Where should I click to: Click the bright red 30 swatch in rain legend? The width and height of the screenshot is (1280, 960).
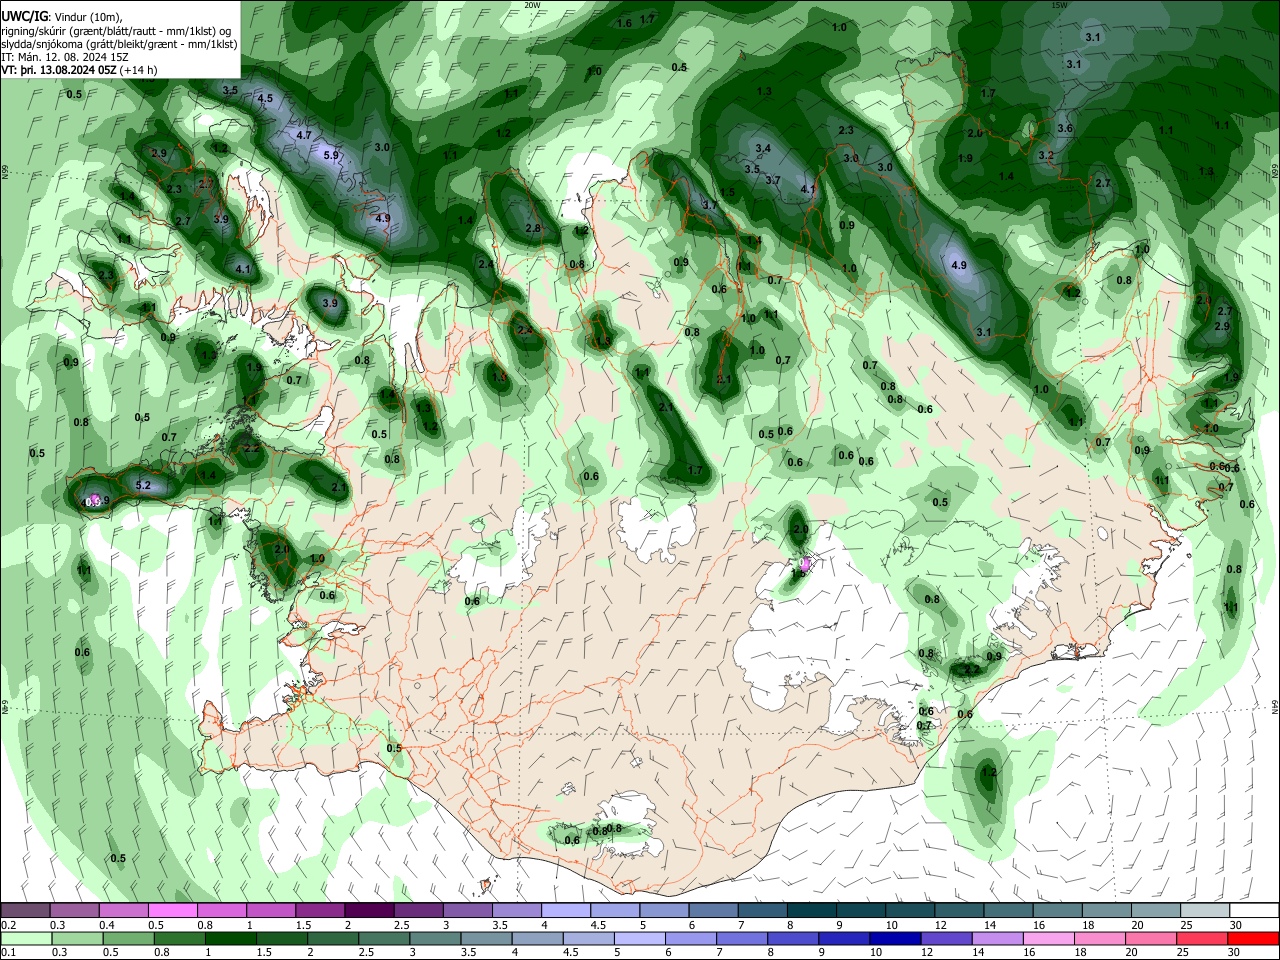tap(1253, 939)
